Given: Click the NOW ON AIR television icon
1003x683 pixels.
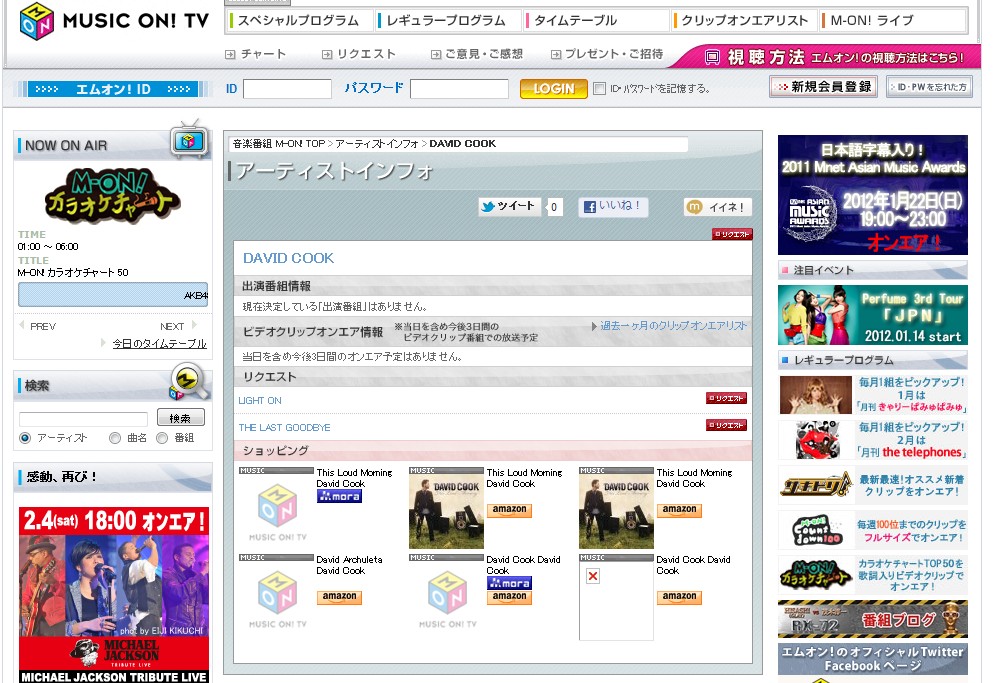Looking at the screenshot, I should (x=189, y=139).
